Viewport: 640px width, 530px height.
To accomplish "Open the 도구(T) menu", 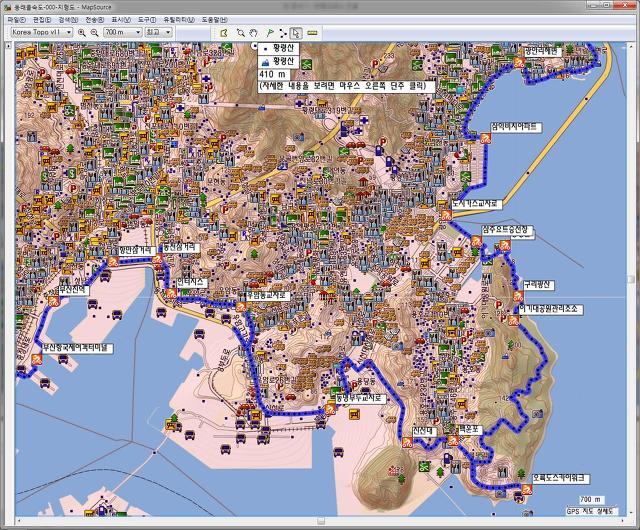I will click(x=147, y=19).
